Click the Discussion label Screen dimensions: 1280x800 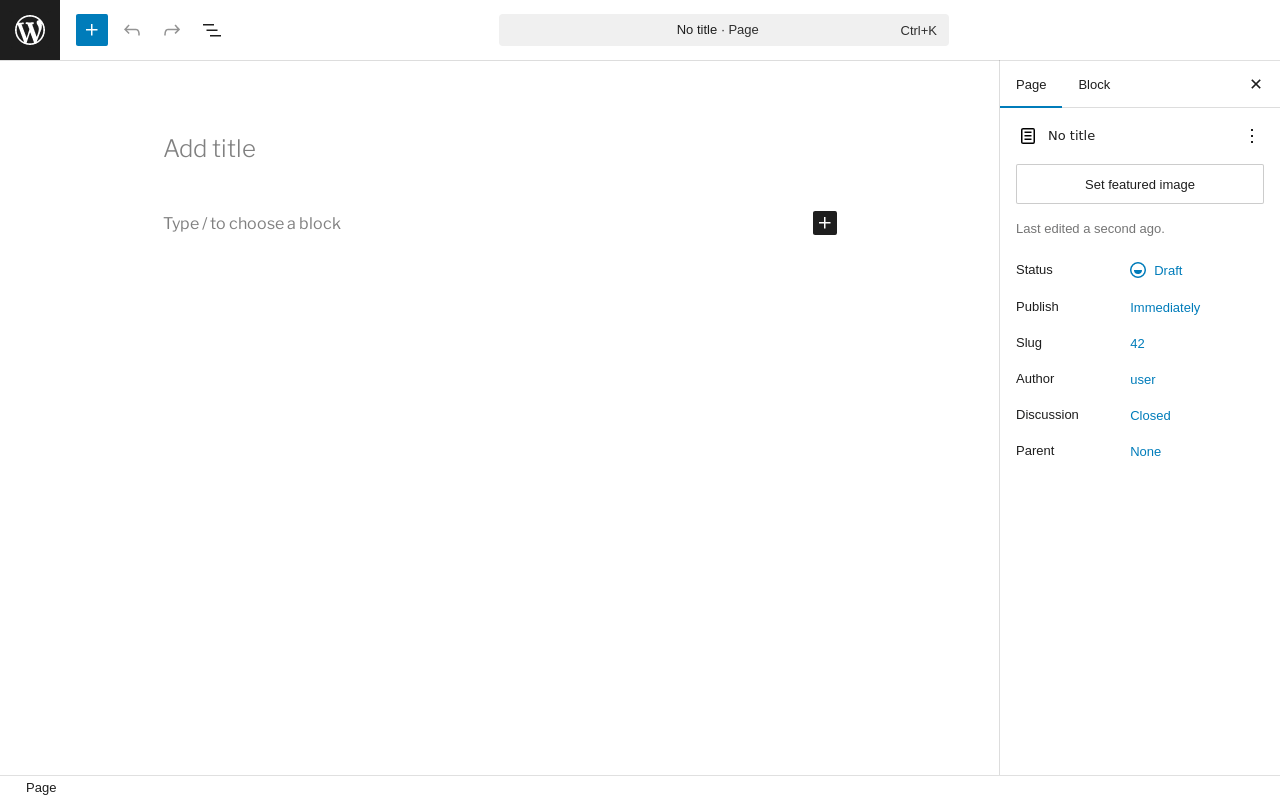click(1047, 415)
